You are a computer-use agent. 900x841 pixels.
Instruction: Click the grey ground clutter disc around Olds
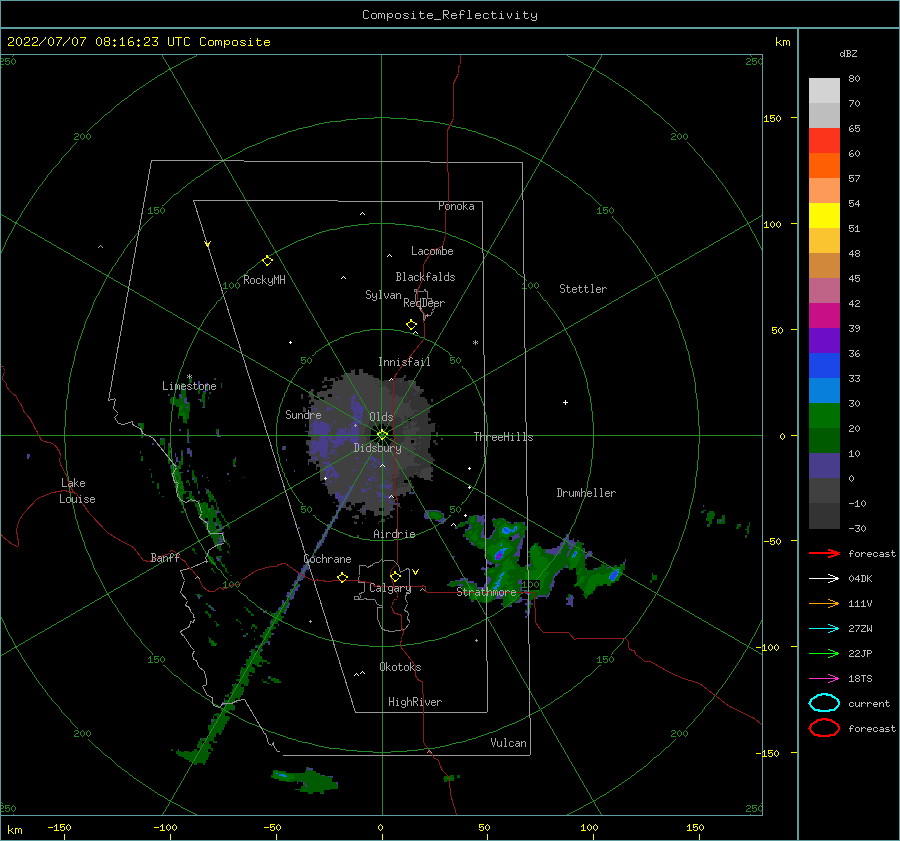click(x=371, y=443)
